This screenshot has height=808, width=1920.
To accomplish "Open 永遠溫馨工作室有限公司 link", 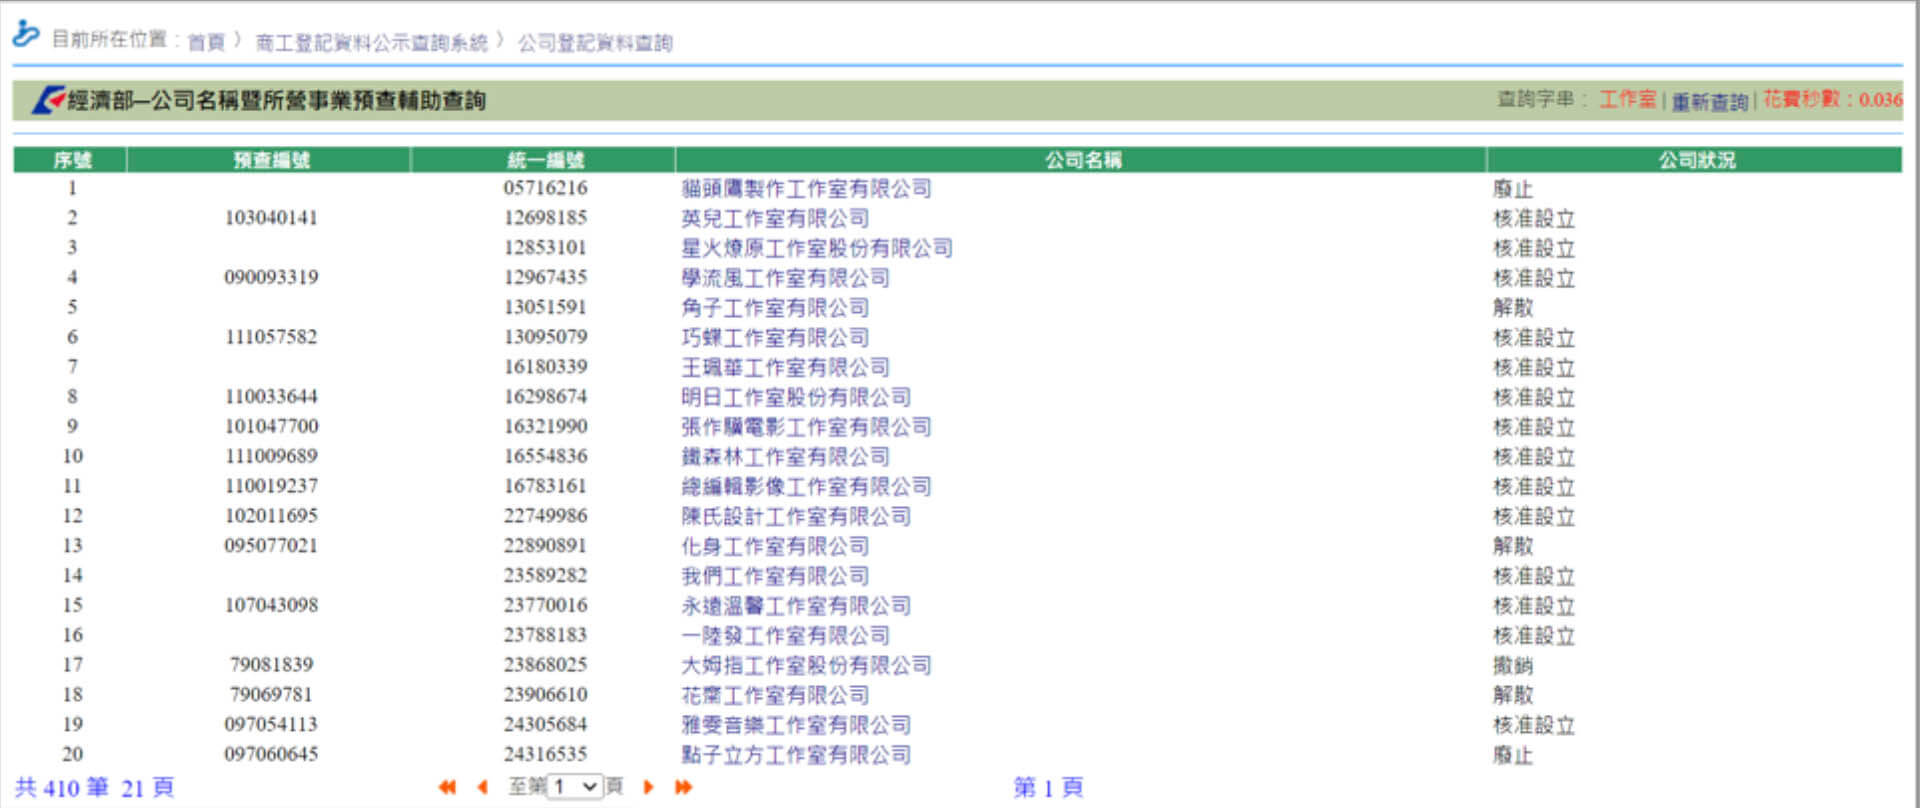I will (x=796, y=606).
